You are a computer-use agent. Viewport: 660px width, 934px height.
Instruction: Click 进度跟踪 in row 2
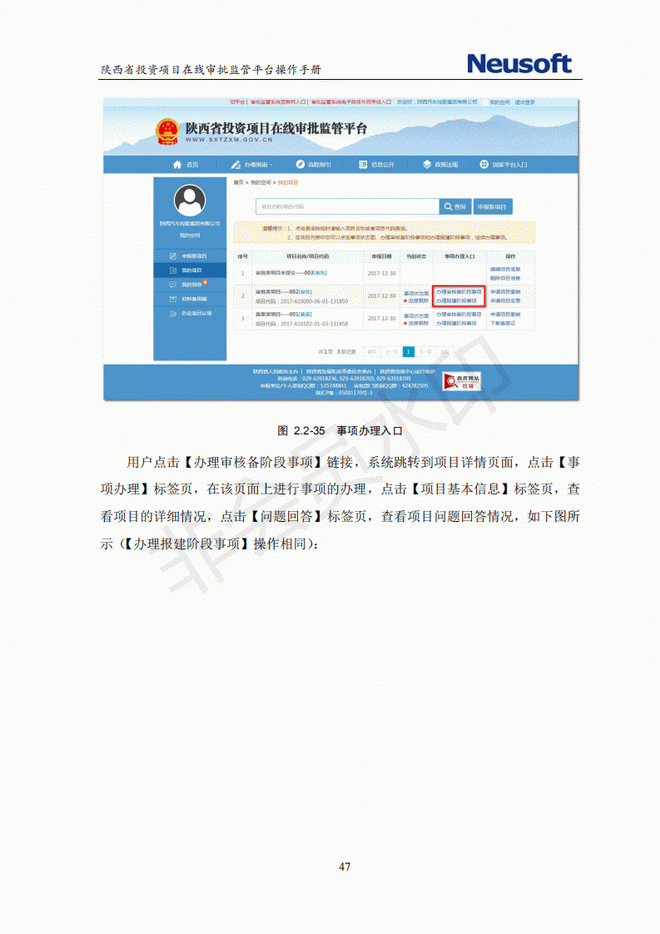coord(418,300)
